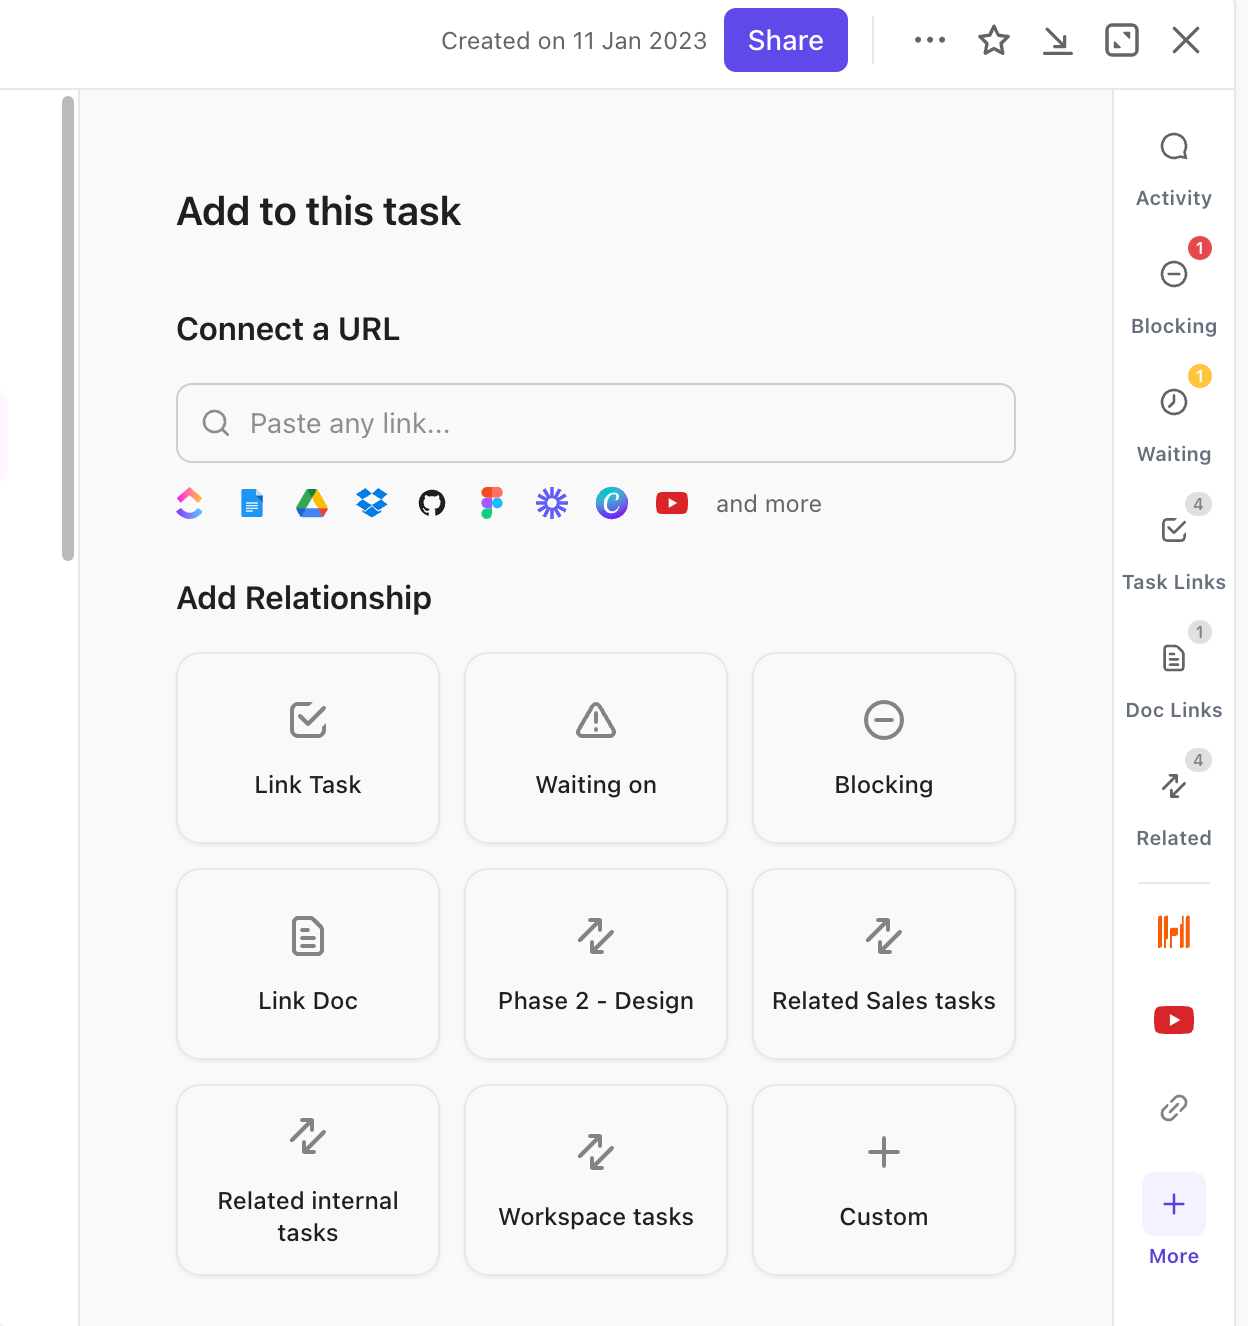
Task: Minimize task using the down-right arrow icon
Action: [x=1057, y=41]
